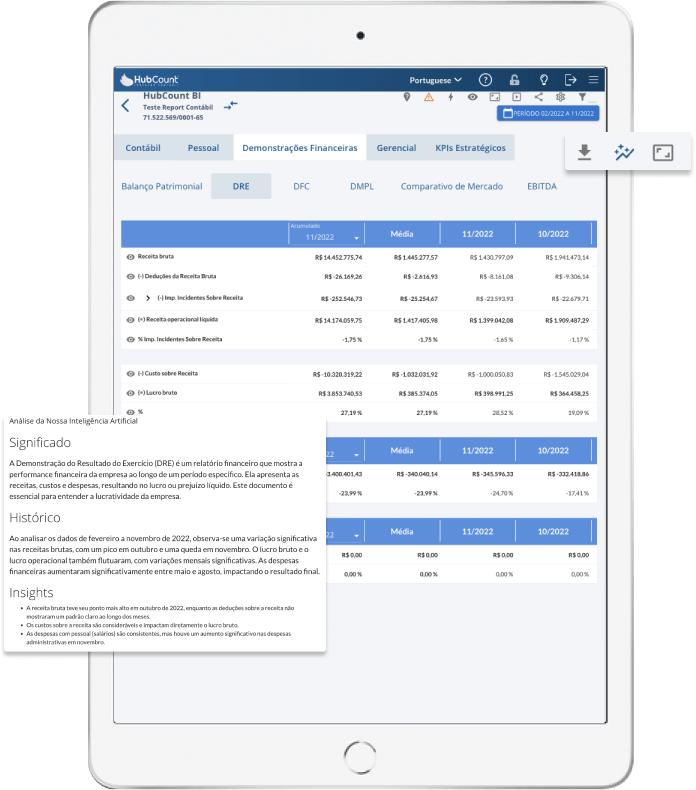Viewport: 696px width, 790px height.
Task: Click Receita bruta value R$ 14.452.775,74
Action: (x=338, y=257)
